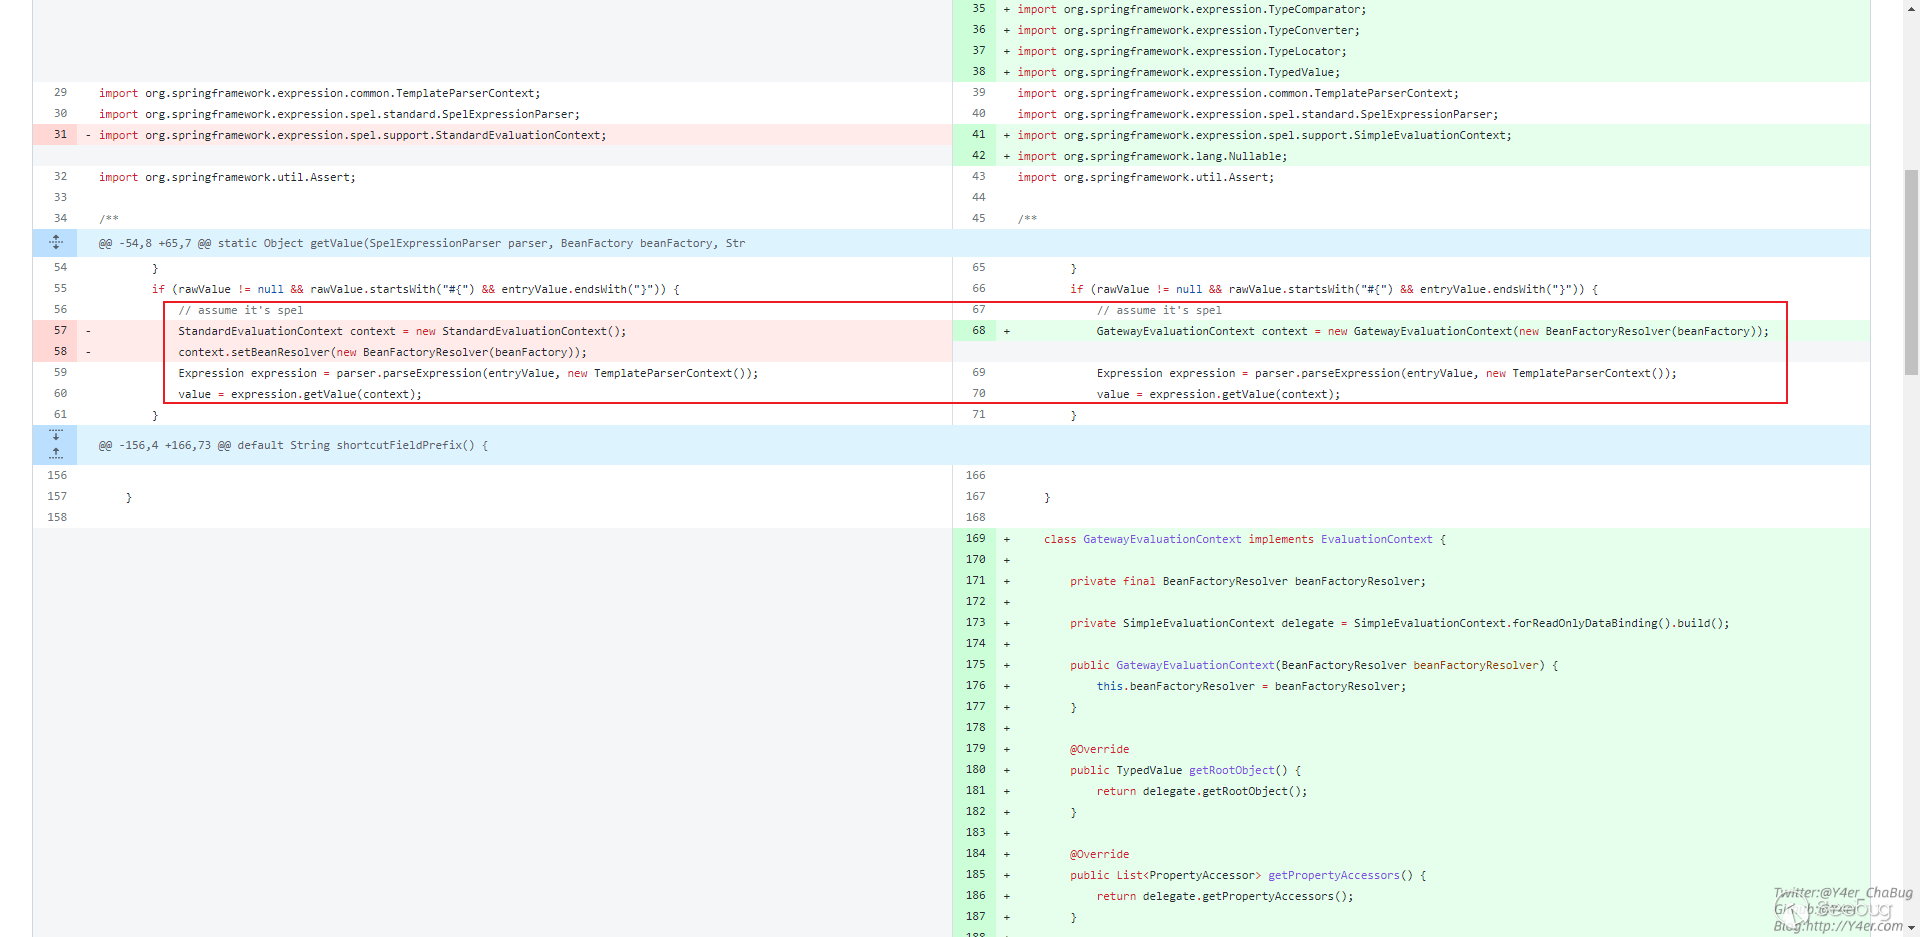Expand all hidden lines above getValue hunk
The height and width of the screenshot is (937, 1920).
[x=56, y=242]
